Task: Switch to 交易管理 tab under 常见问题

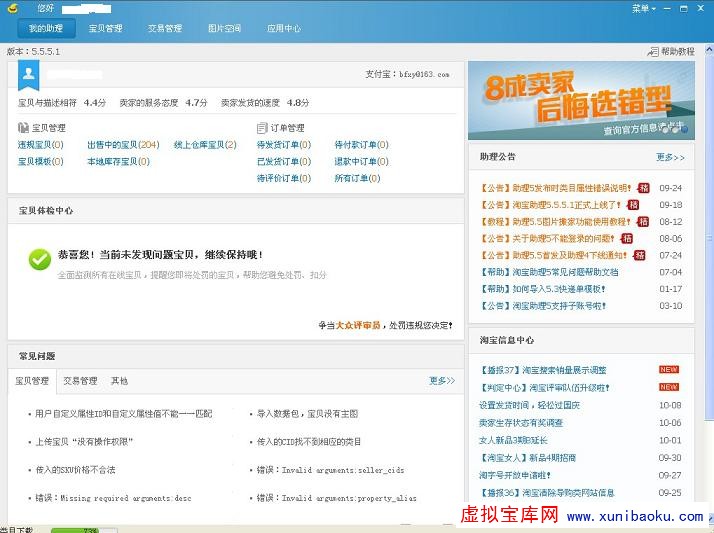Action: point(80,381)
